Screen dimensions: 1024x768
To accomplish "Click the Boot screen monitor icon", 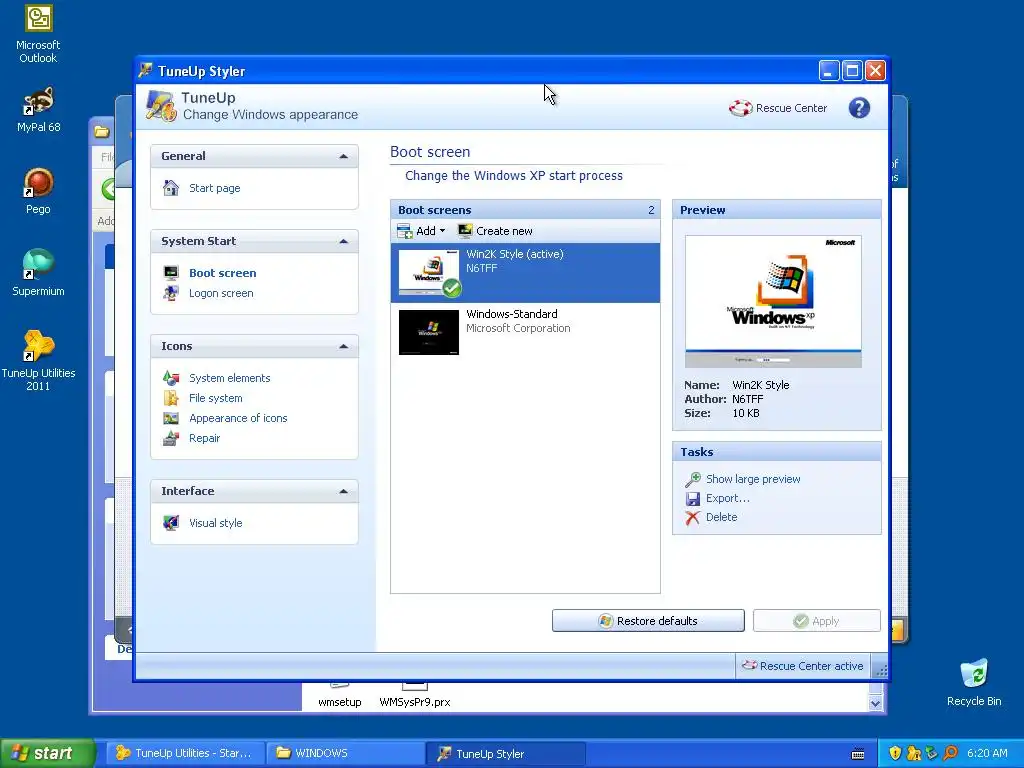I will coord(171,273).
